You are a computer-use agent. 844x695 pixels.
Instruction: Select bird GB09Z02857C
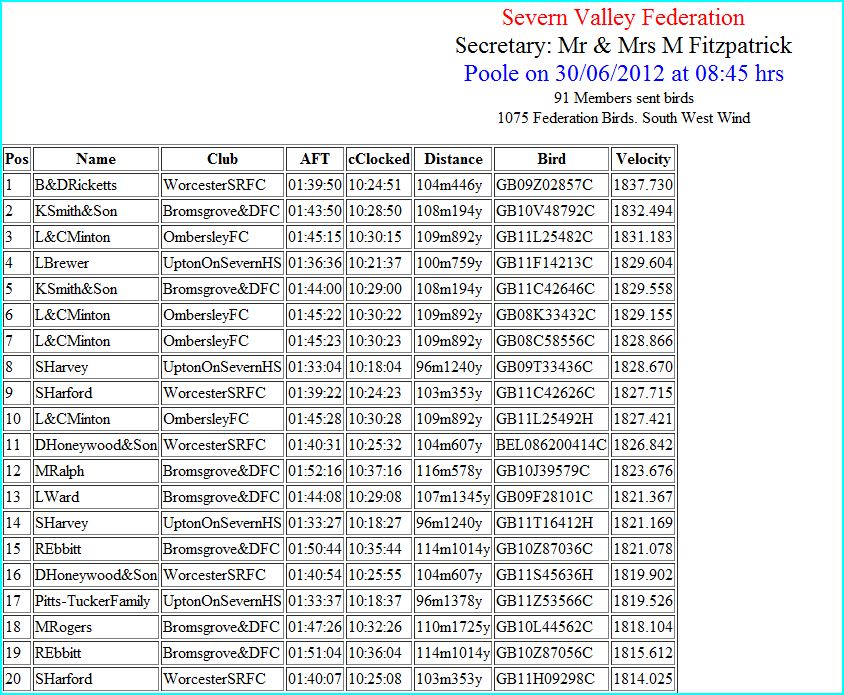coord(544,185)
